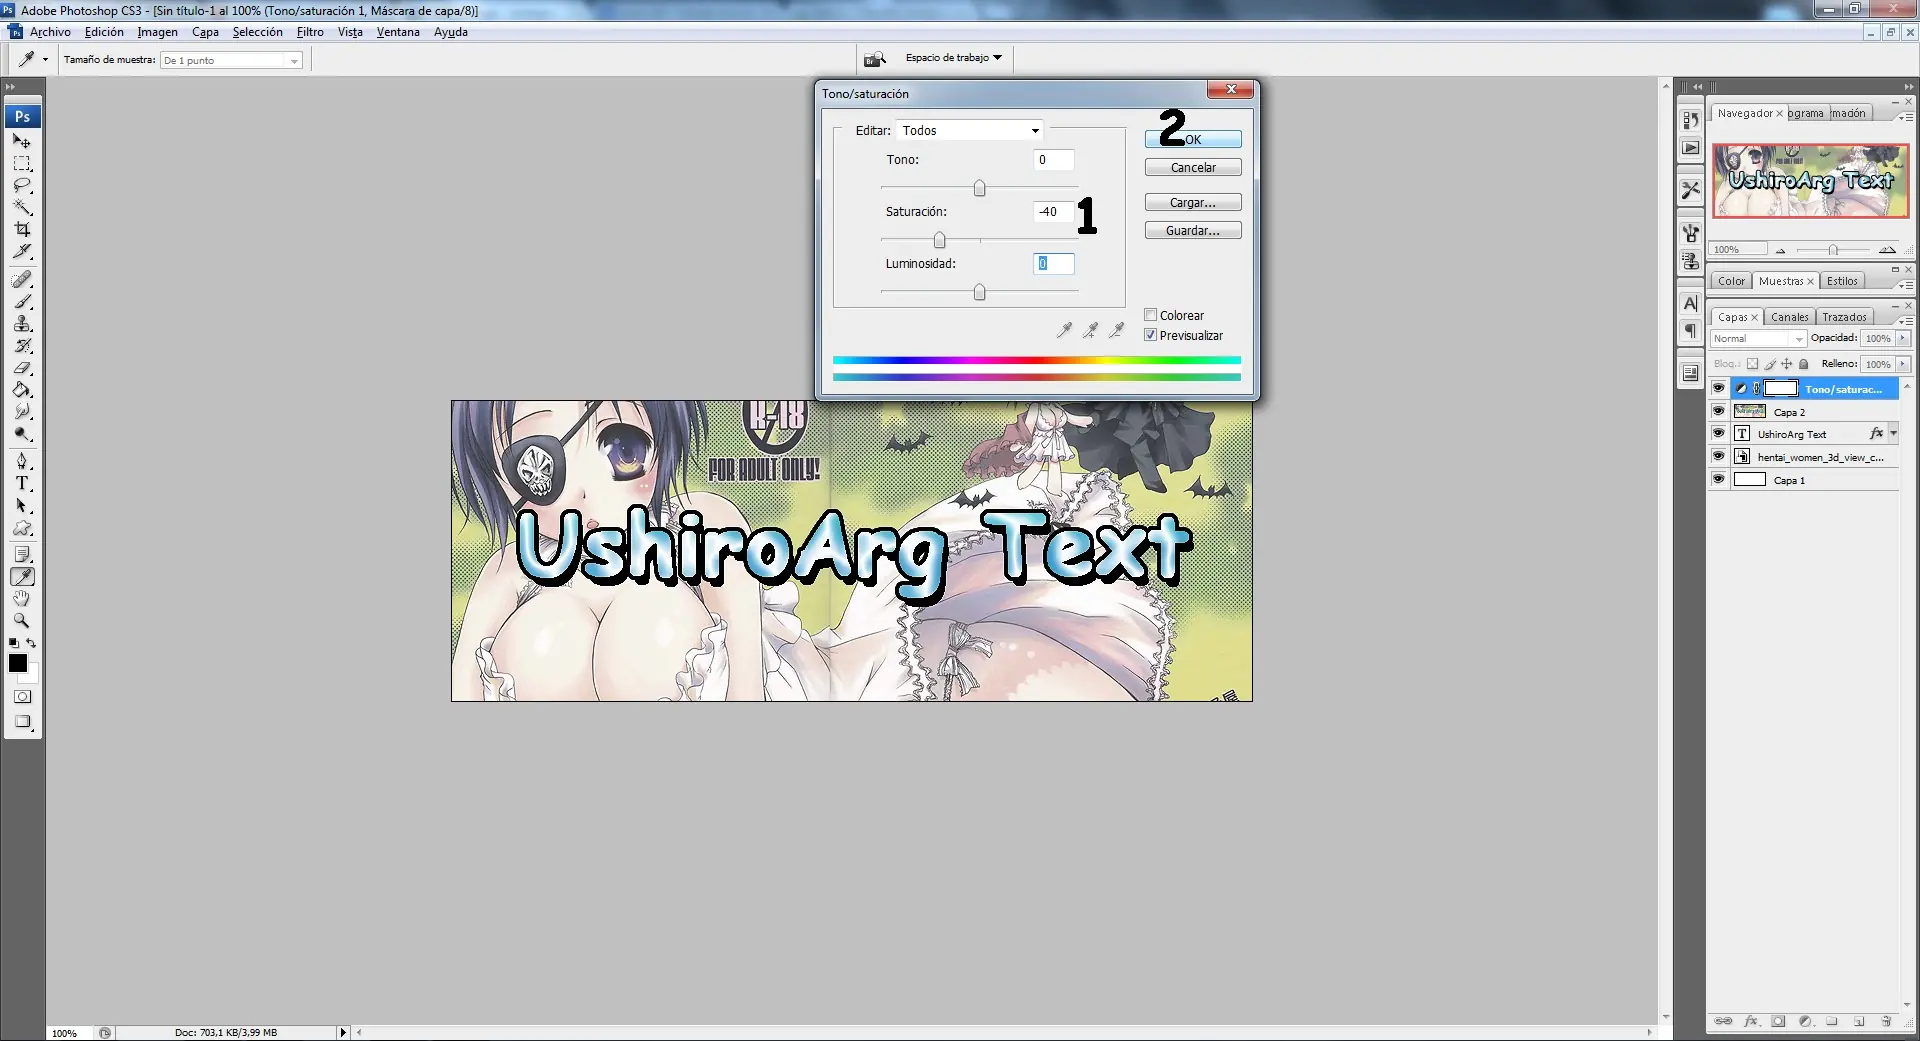This screenshot has height=1041, width=1920.
Task: Select the History Brush tool
Action: coord(22,345)
